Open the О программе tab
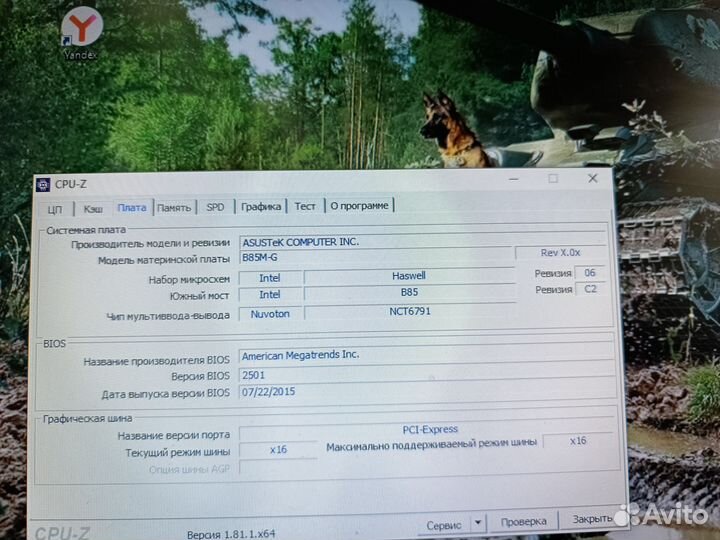This screenshot has height=540, width=720. coord(360,206)
